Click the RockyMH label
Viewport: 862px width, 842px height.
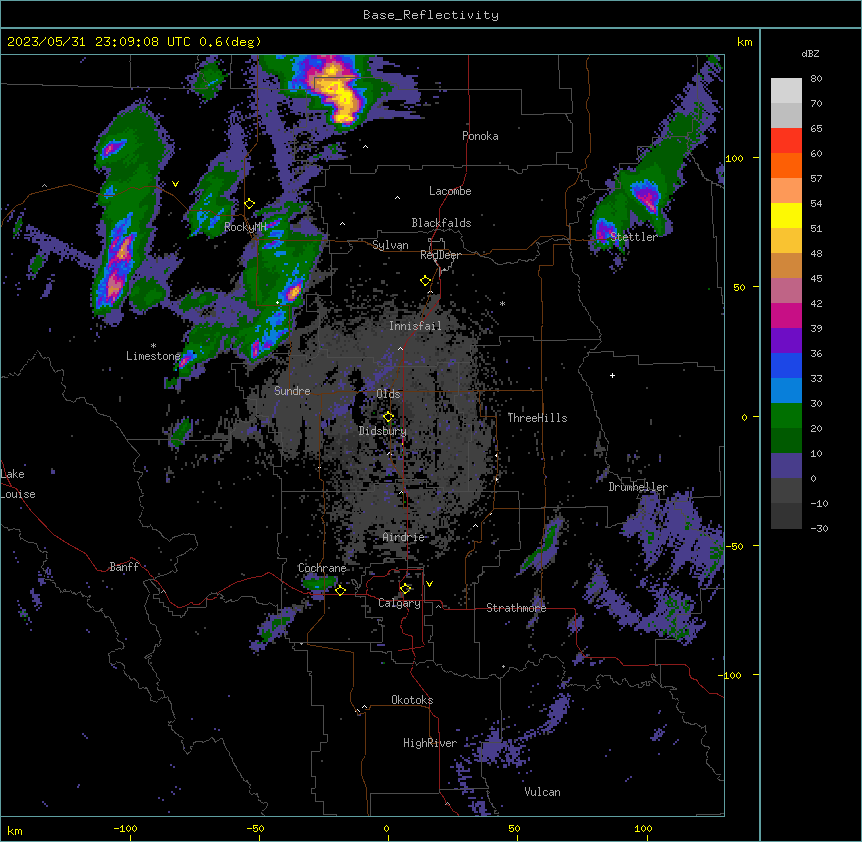point(245,227)
